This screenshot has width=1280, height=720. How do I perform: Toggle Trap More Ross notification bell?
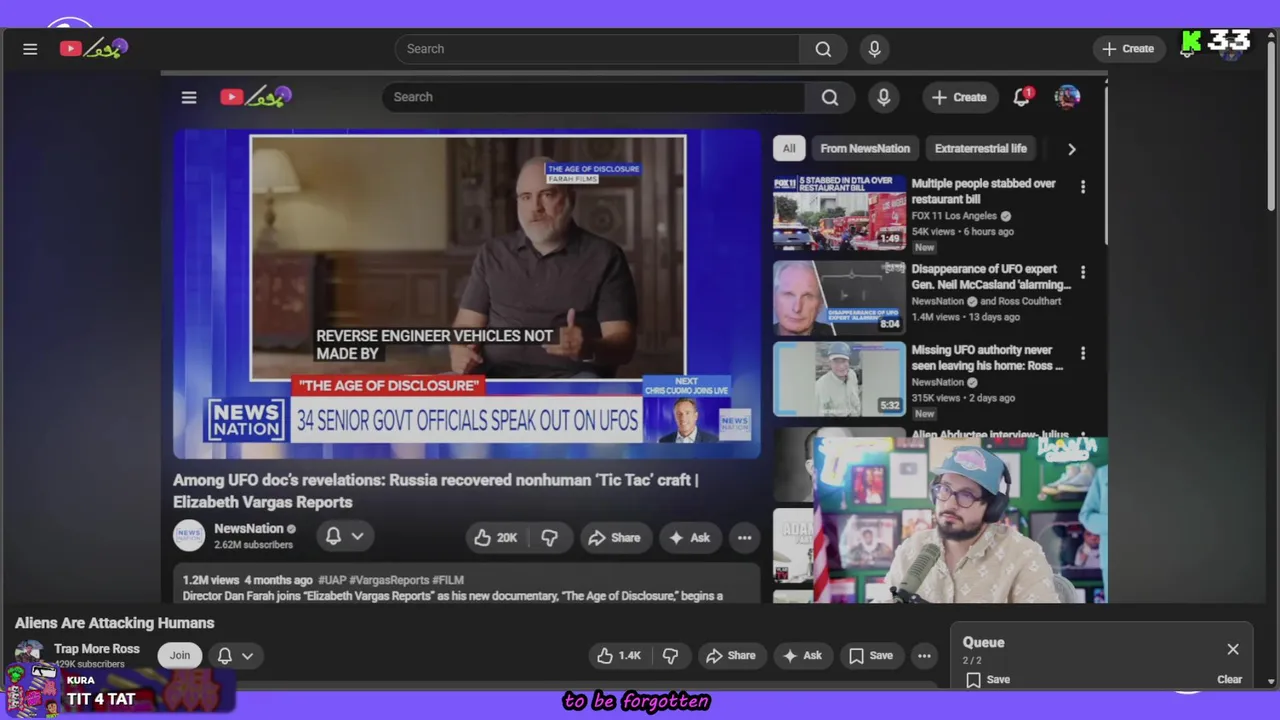click(224, 656)
